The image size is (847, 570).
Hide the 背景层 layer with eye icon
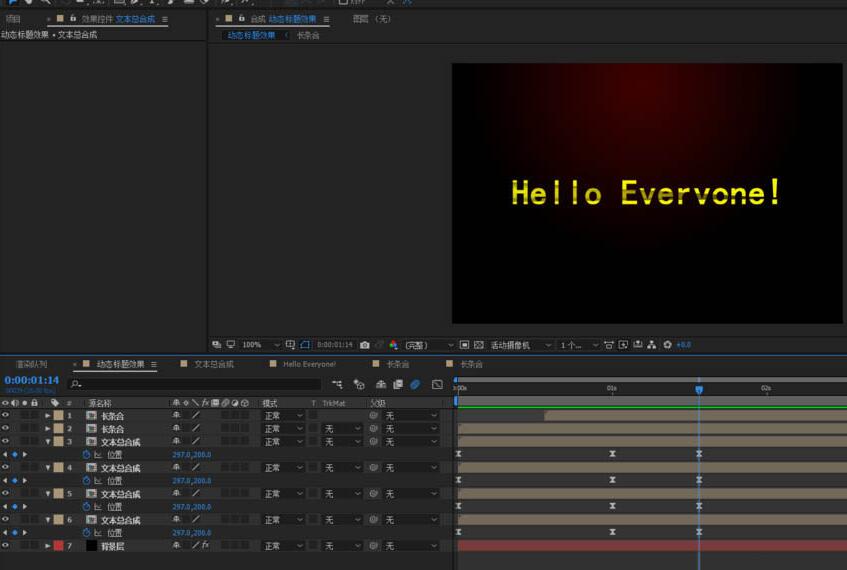(5, 546)
